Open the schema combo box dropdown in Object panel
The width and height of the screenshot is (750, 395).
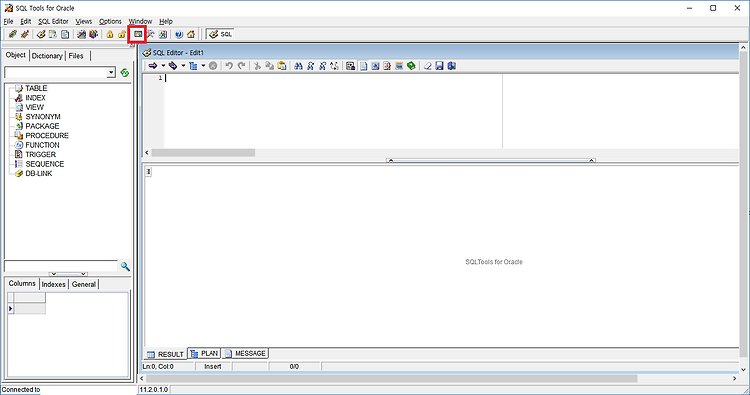pyautogui.click(x=111, y=73)
